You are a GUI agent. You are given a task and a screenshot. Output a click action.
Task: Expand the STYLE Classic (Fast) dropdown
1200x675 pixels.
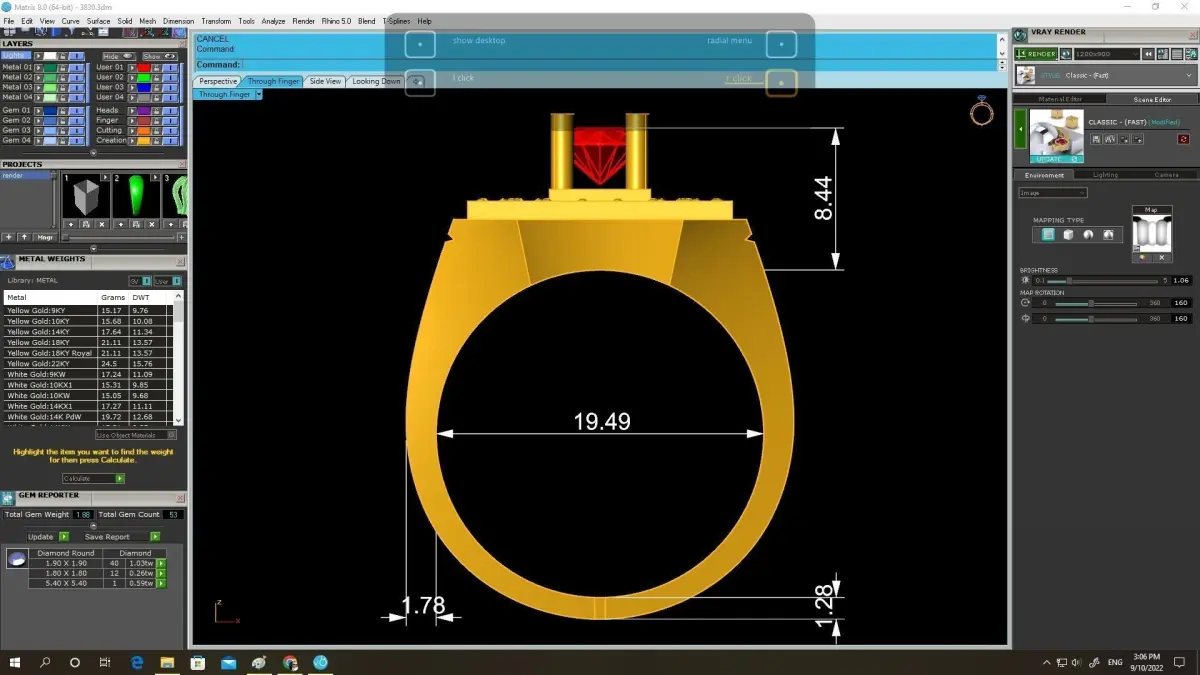pyautogui.click(x=1105, y=75)
